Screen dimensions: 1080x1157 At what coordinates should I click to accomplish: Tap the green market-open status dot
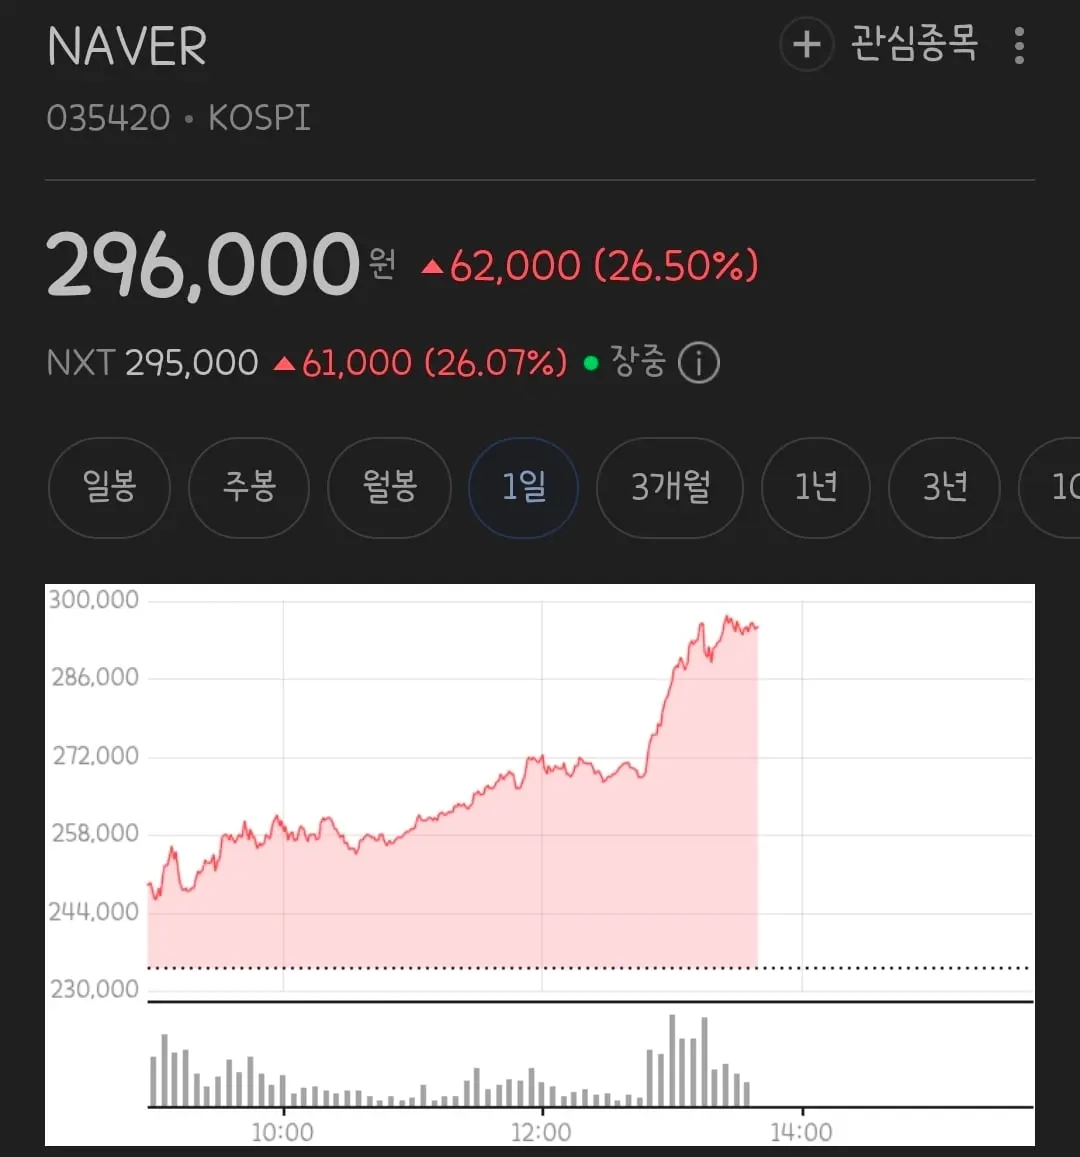pyautogui.click(x=590, y=363)
